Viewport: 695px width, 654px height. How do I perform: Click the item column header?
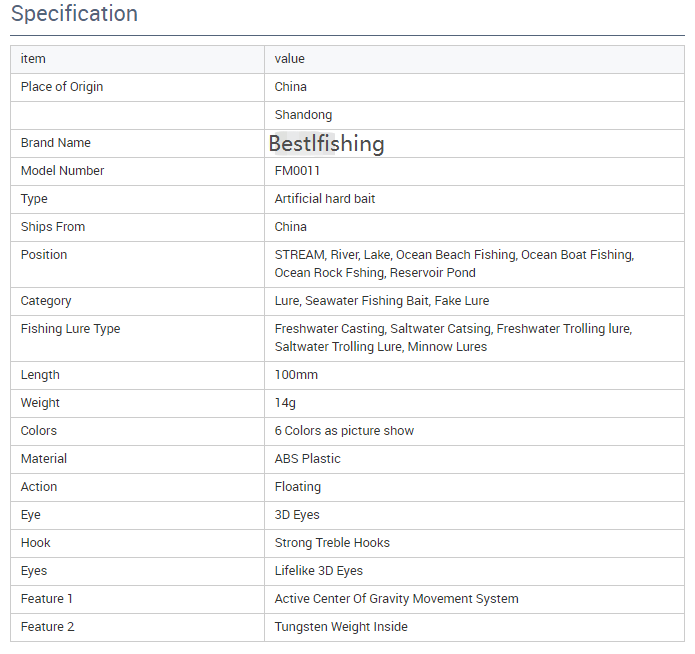coord(33,59)
